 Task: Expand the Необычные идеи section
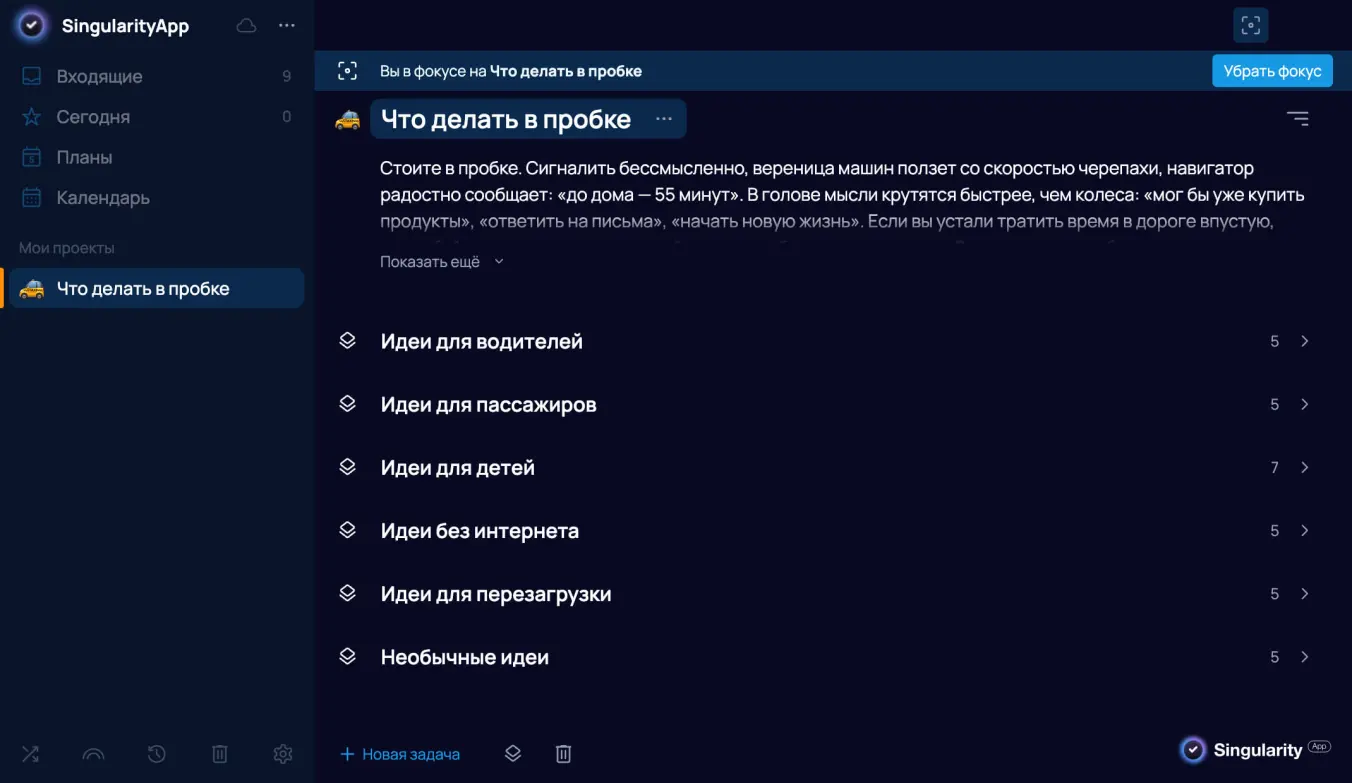point(1305,657)
